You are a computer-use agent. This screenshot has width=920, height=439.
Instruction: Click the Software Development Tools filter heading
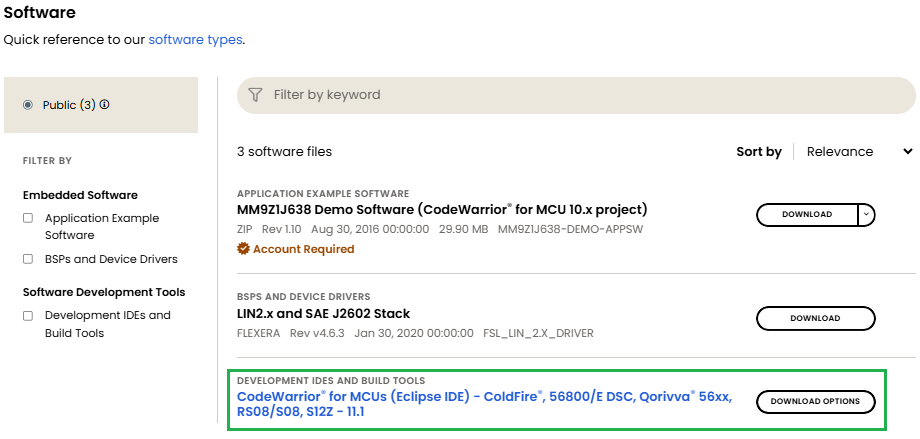point(104,292)
